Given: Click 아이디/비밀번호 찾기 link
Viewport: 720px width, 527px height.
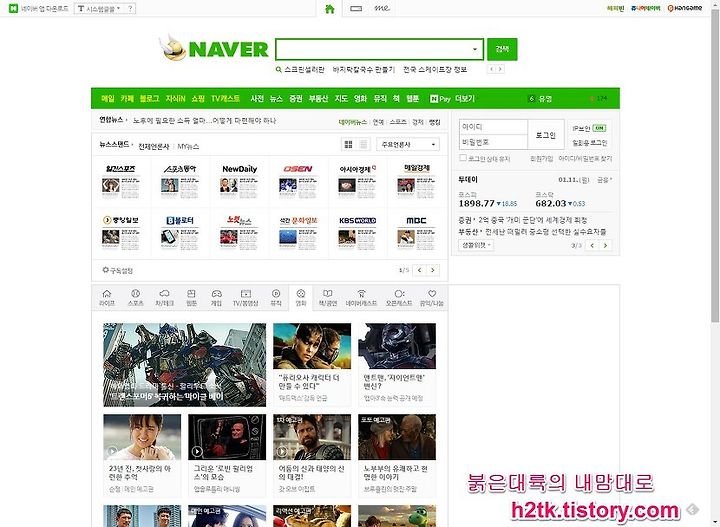Looking at the screenshot, I should 585,158.
